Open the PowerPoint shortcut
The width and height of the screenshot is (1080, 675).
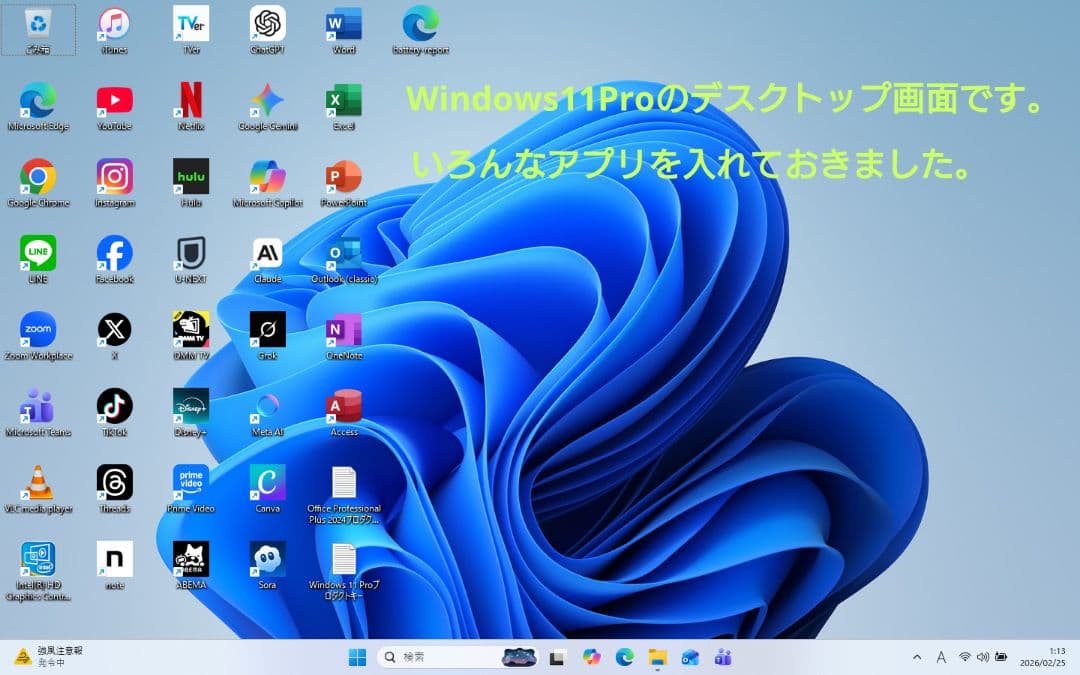tap(344, 183)
